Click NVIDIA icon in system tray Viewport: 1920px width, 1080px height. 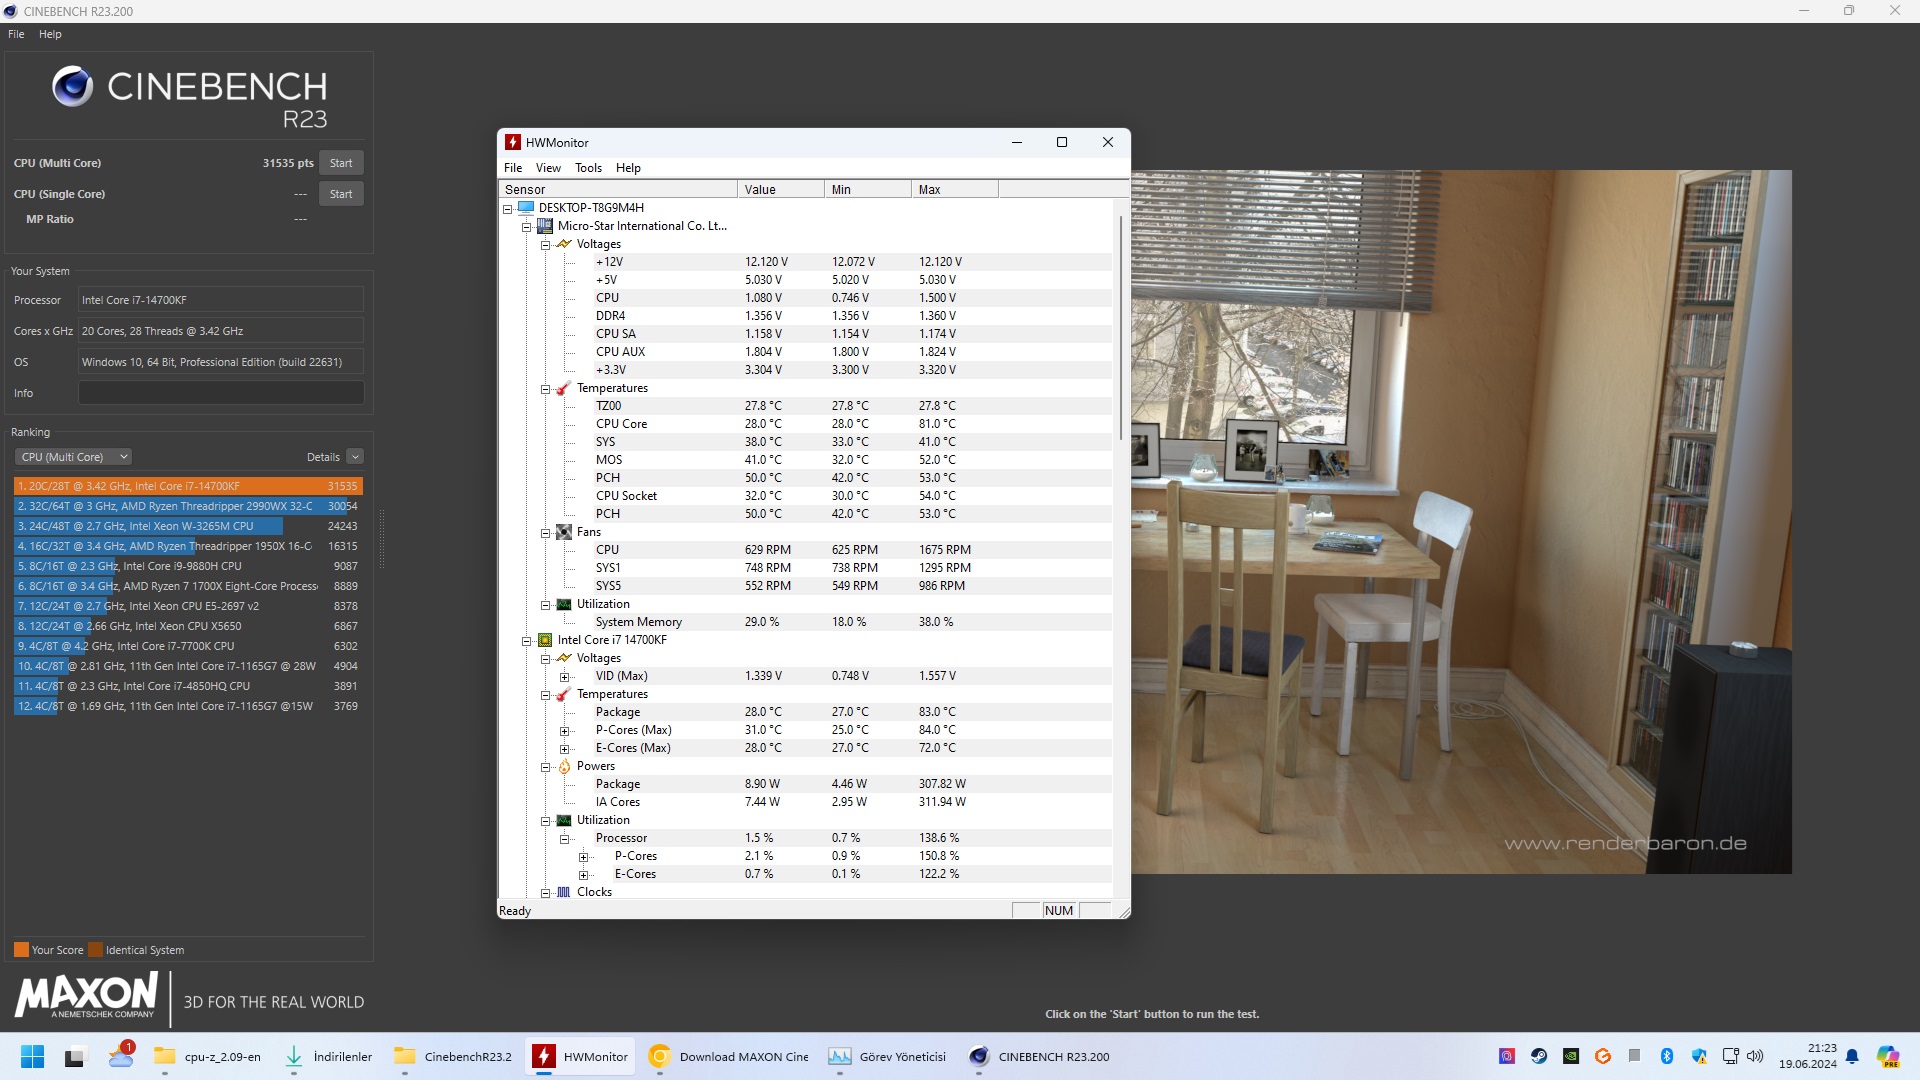pos(1571,1056)
